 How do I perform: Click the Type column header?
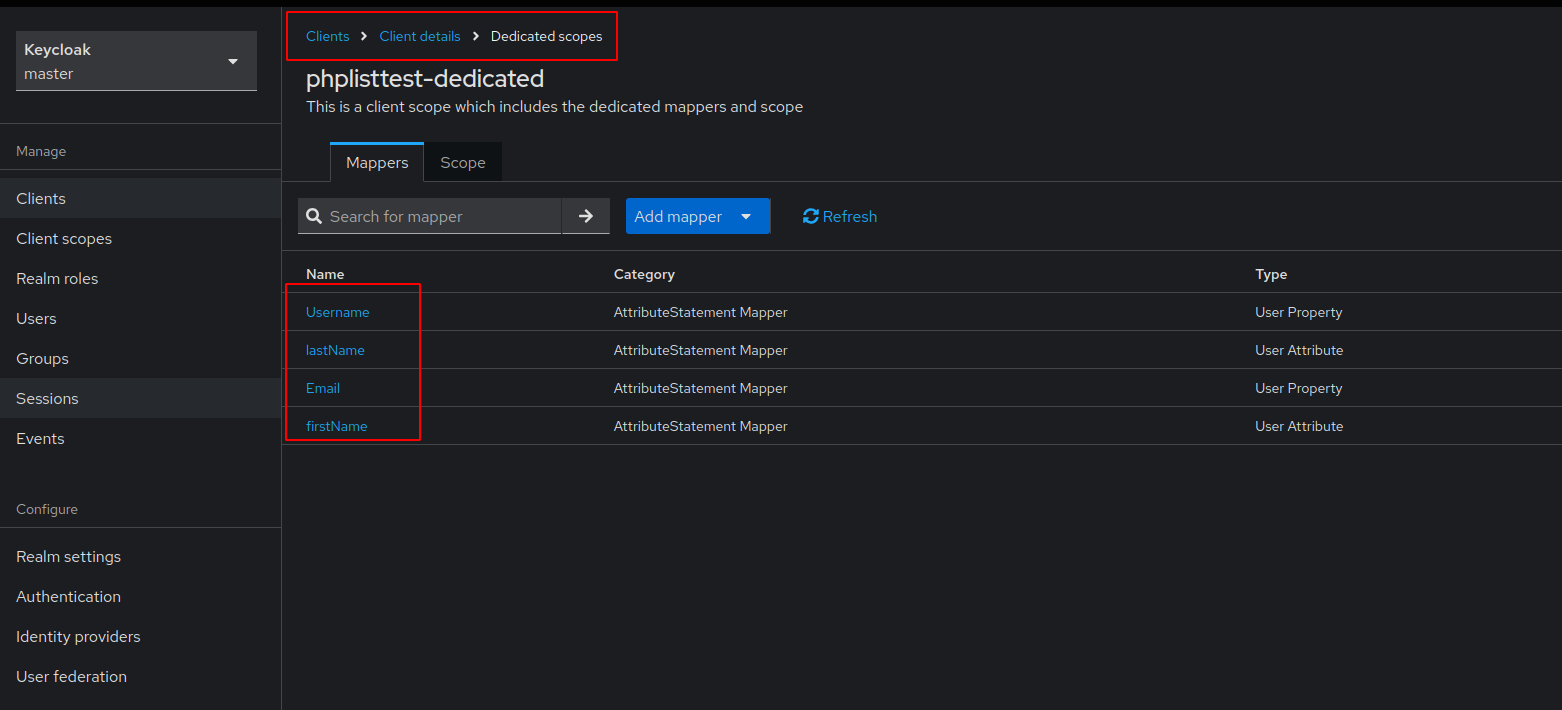(1271, 274)
